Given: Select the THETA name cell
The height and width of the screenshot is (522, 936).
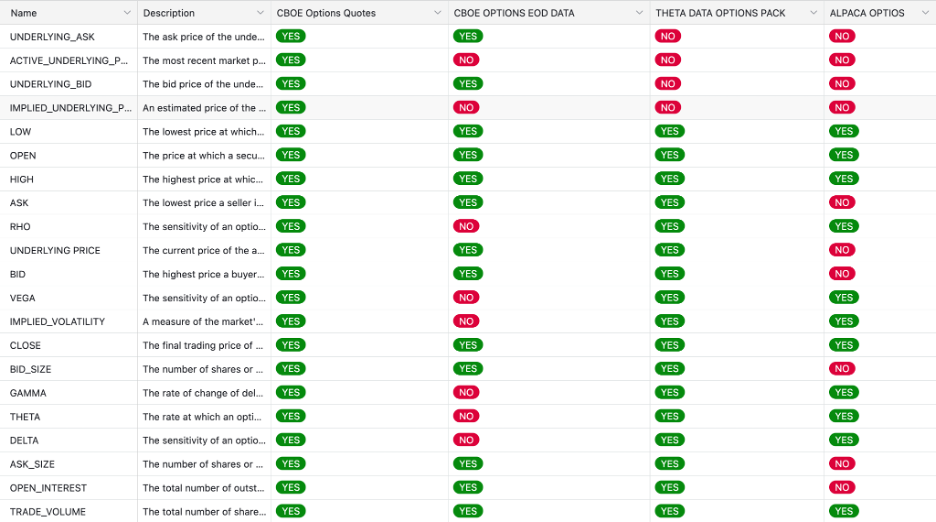Looking at the screenshot, I should pos(69,417).
